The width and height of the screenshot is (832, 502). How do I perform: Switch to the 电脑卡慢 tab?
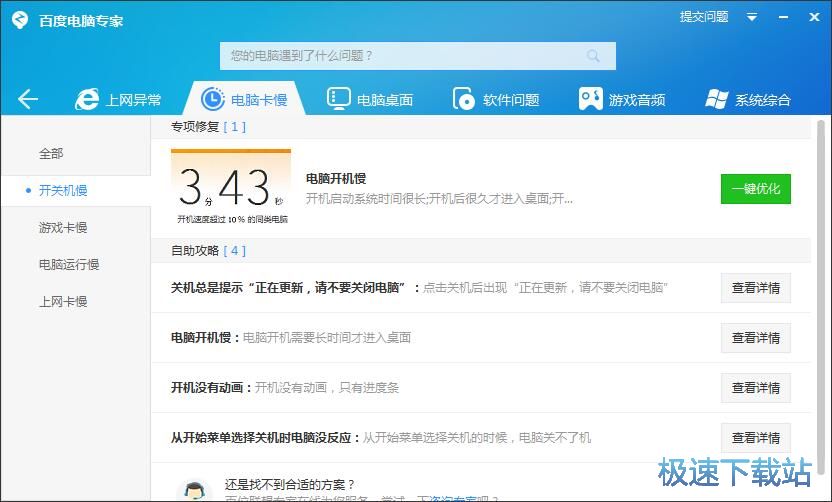pyautogui.click(x=244, y=99)
